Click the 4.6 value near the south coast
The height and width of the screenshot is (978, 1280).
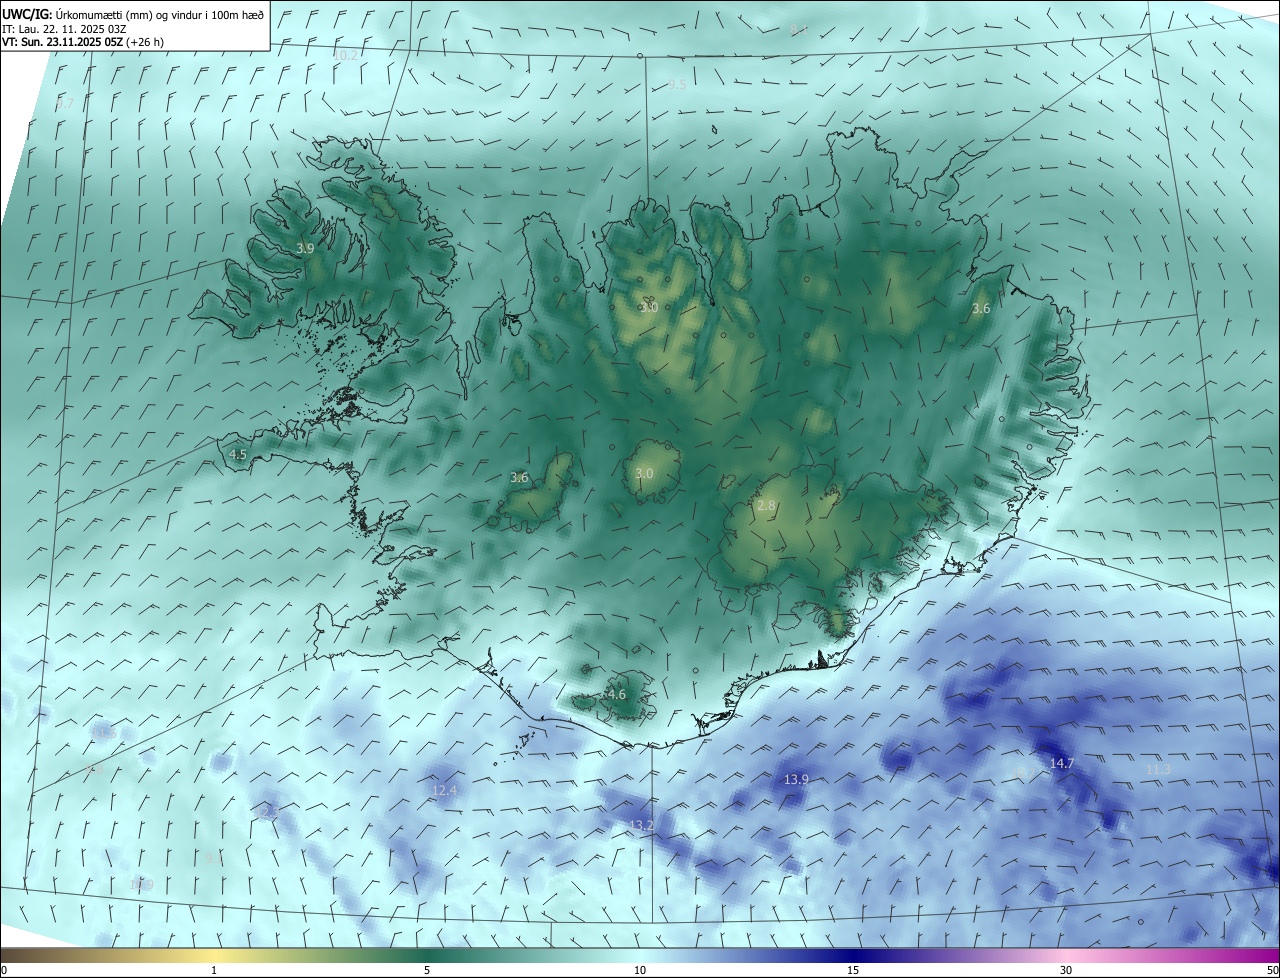coord(616,694)
